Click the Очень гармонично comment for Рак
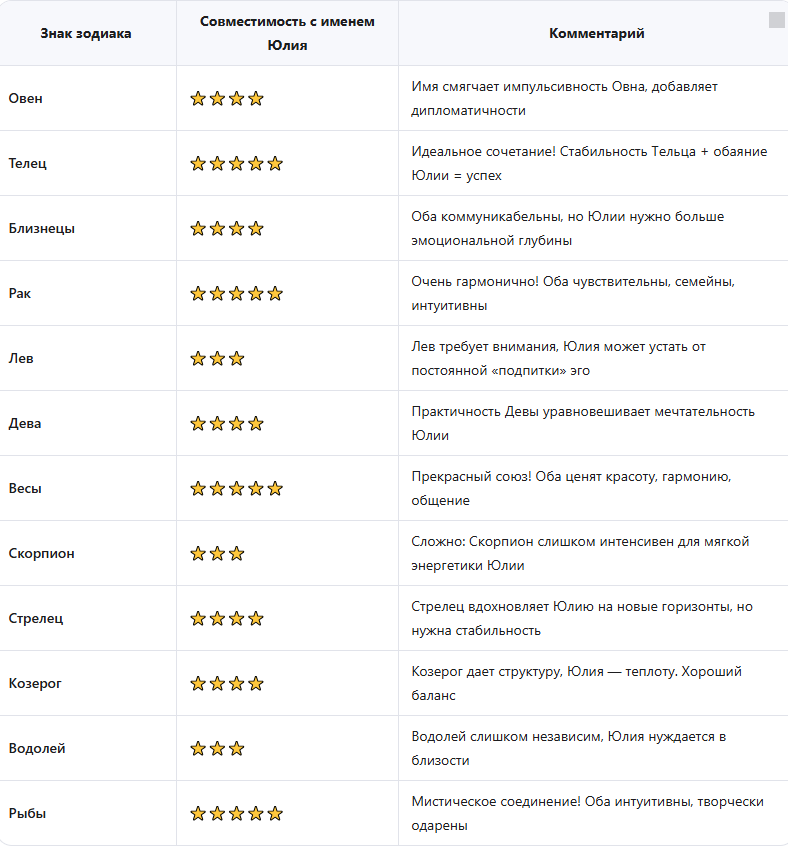Screen dimensions: 788x846 tap(573, 294)
